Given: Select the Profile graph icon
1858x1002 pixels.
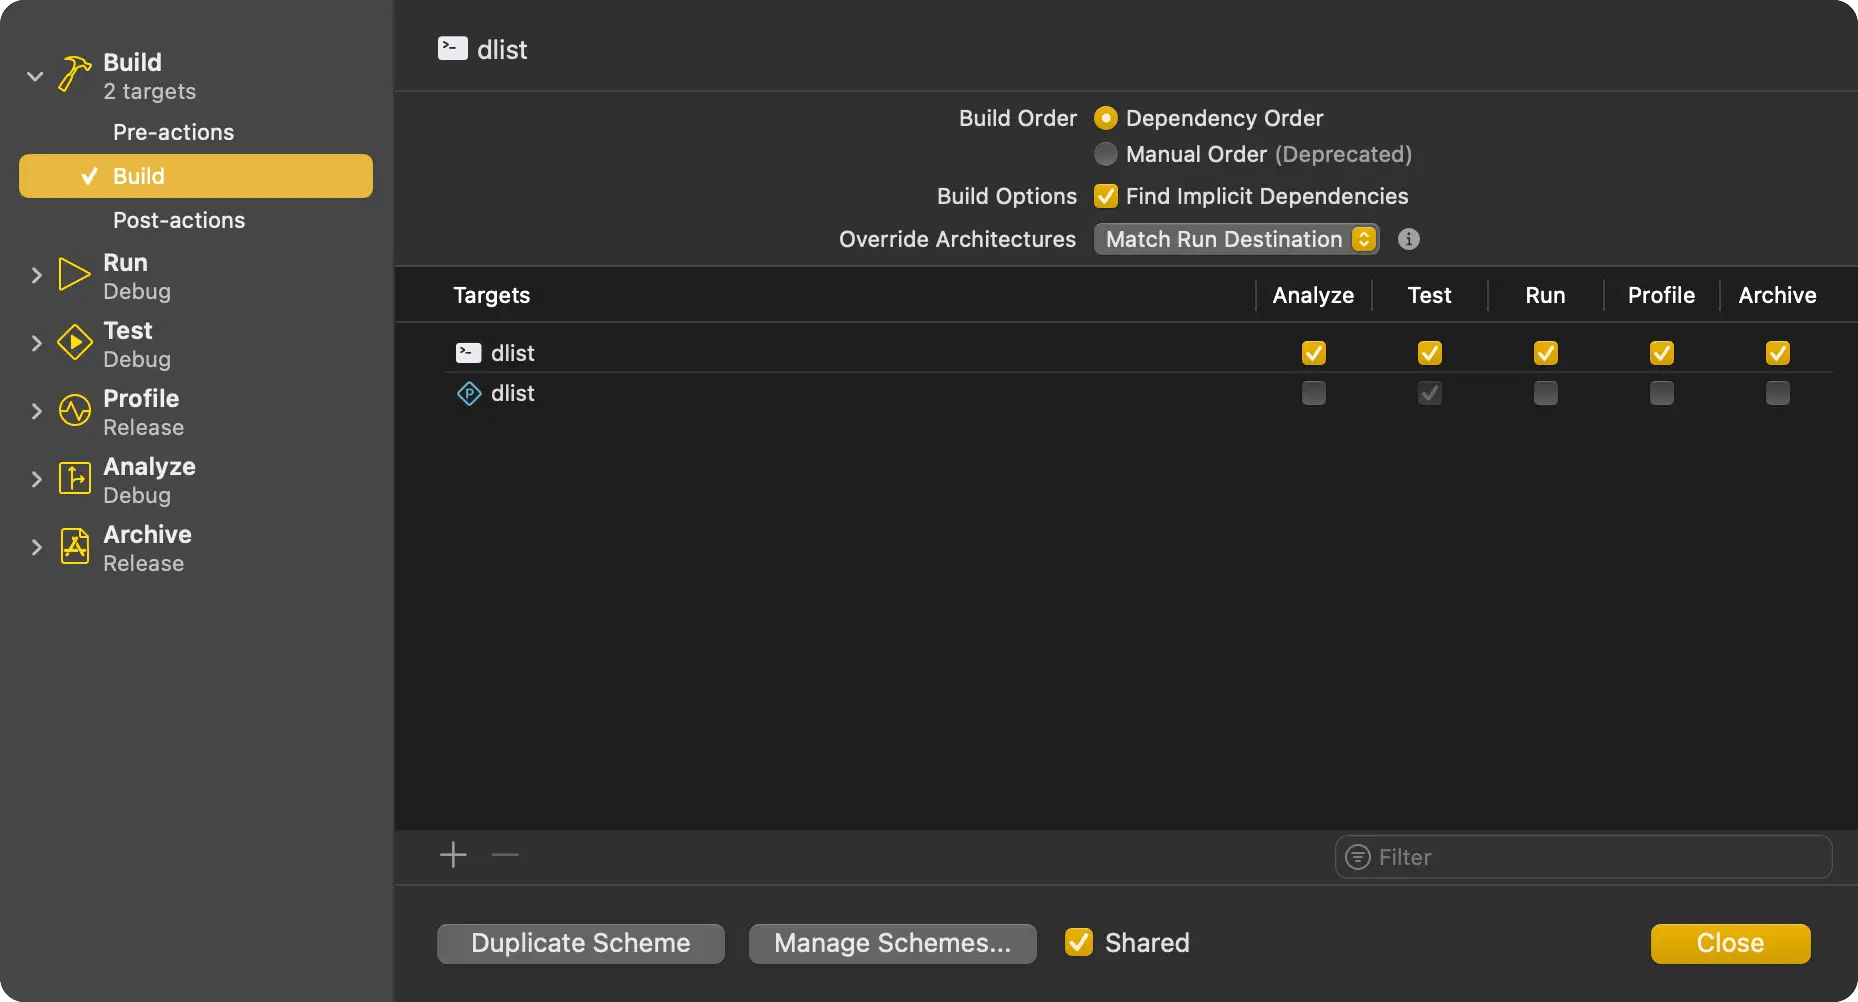Looking at the screenshot, I should click(72, 411).
